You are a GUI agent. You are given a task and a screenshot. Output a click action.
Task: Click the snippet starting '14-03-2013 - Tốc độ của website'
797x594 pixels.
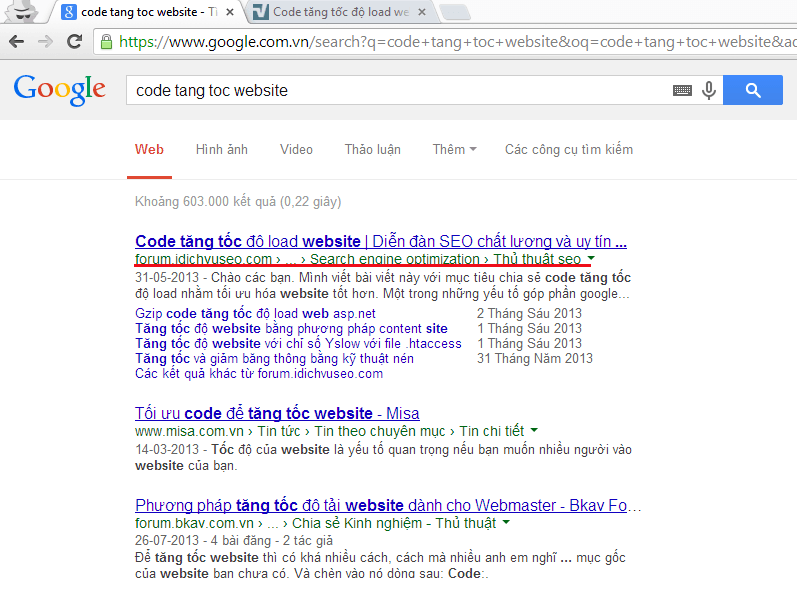click(x=383, y=457)
